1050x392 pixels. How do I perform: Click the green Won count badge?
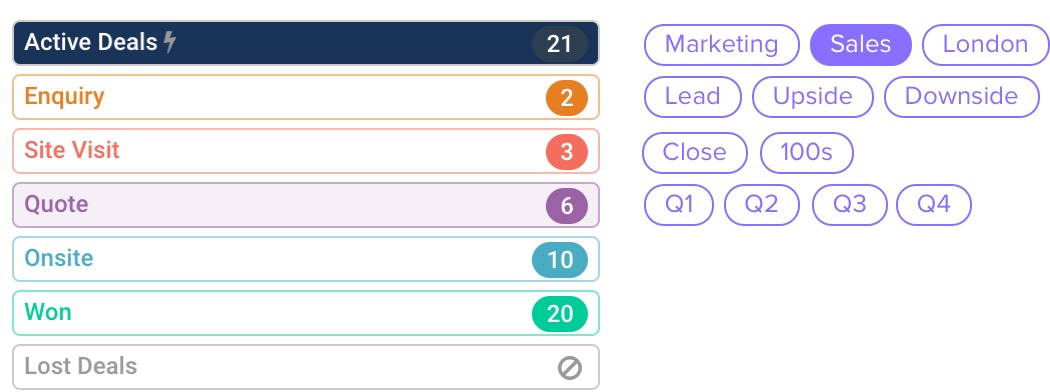click(560, 314)
